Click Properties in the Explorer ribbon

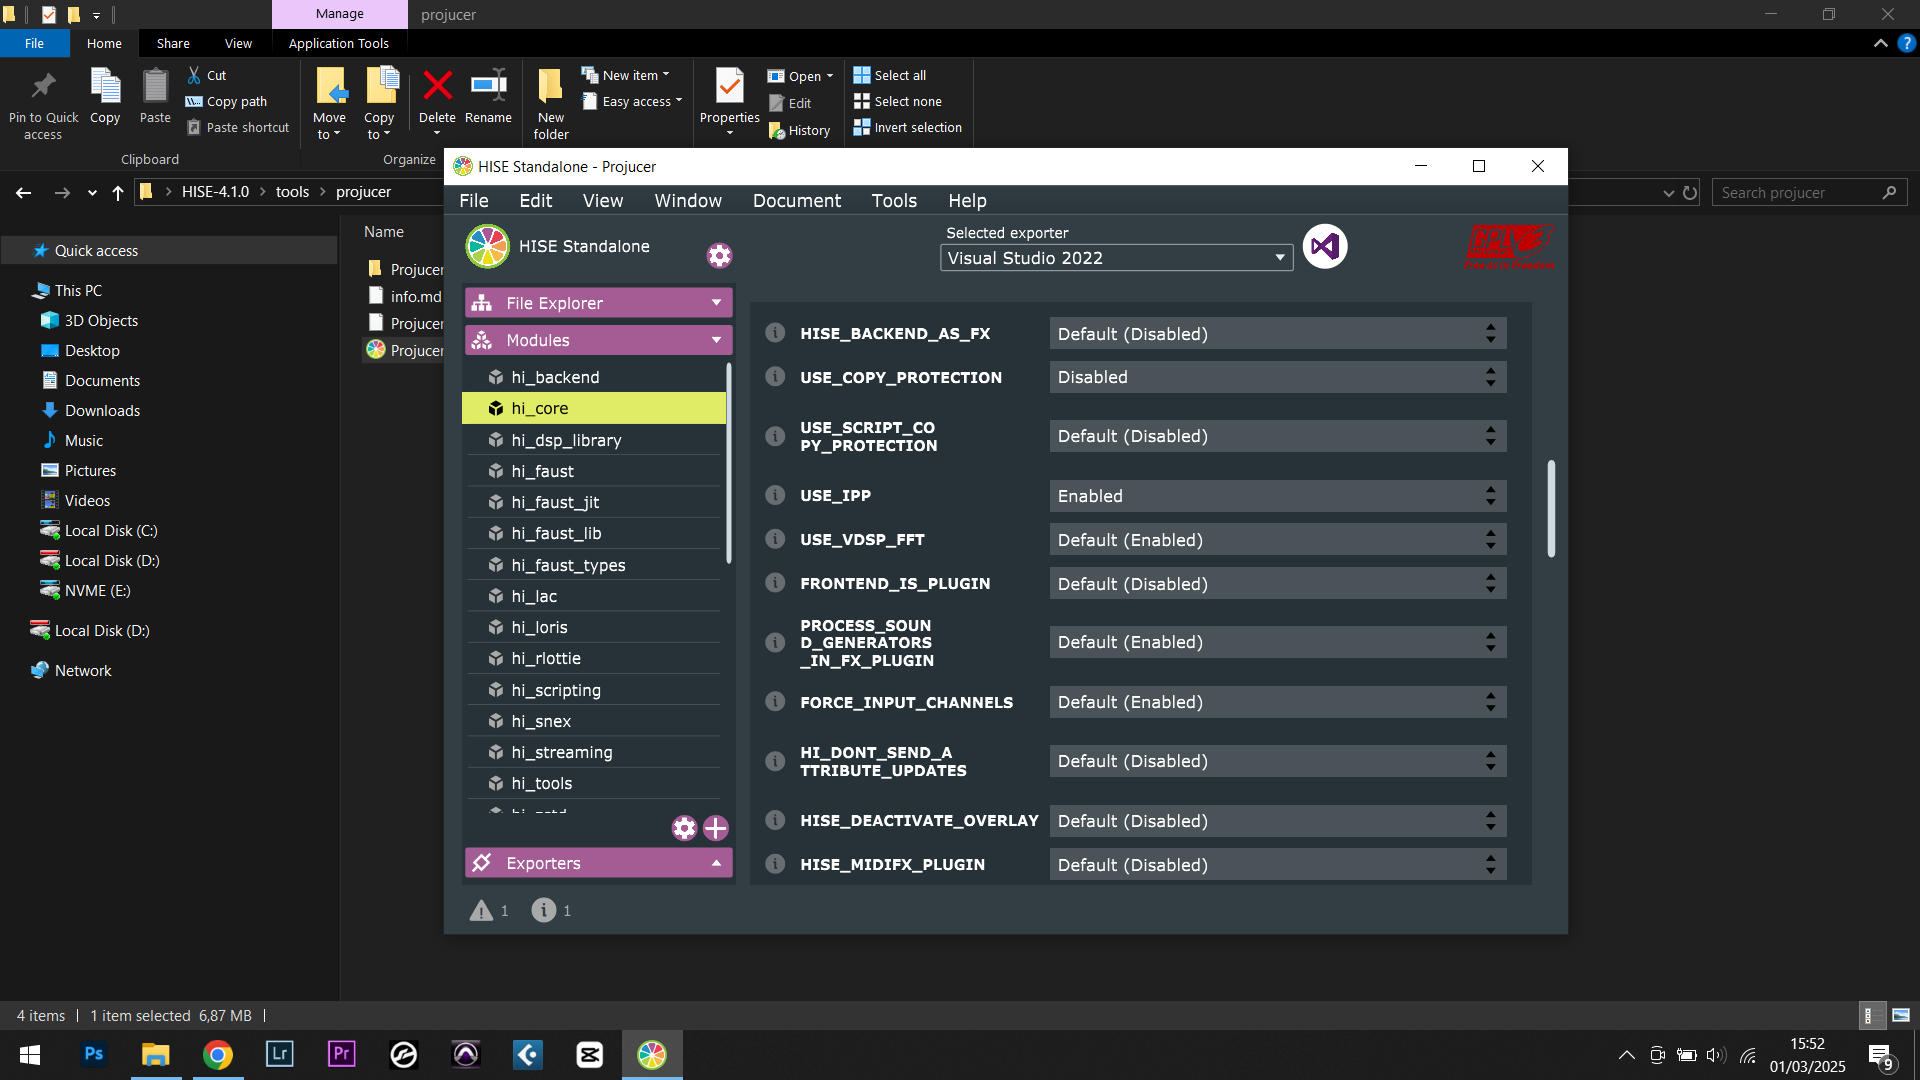(730, 100)
